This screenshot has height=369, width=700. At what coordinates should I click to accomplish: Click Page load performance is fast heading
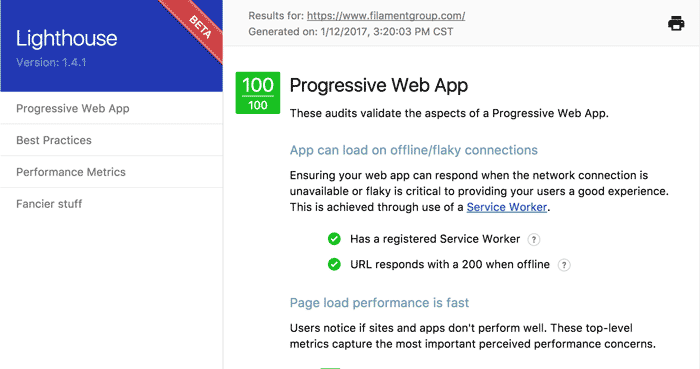379,303
